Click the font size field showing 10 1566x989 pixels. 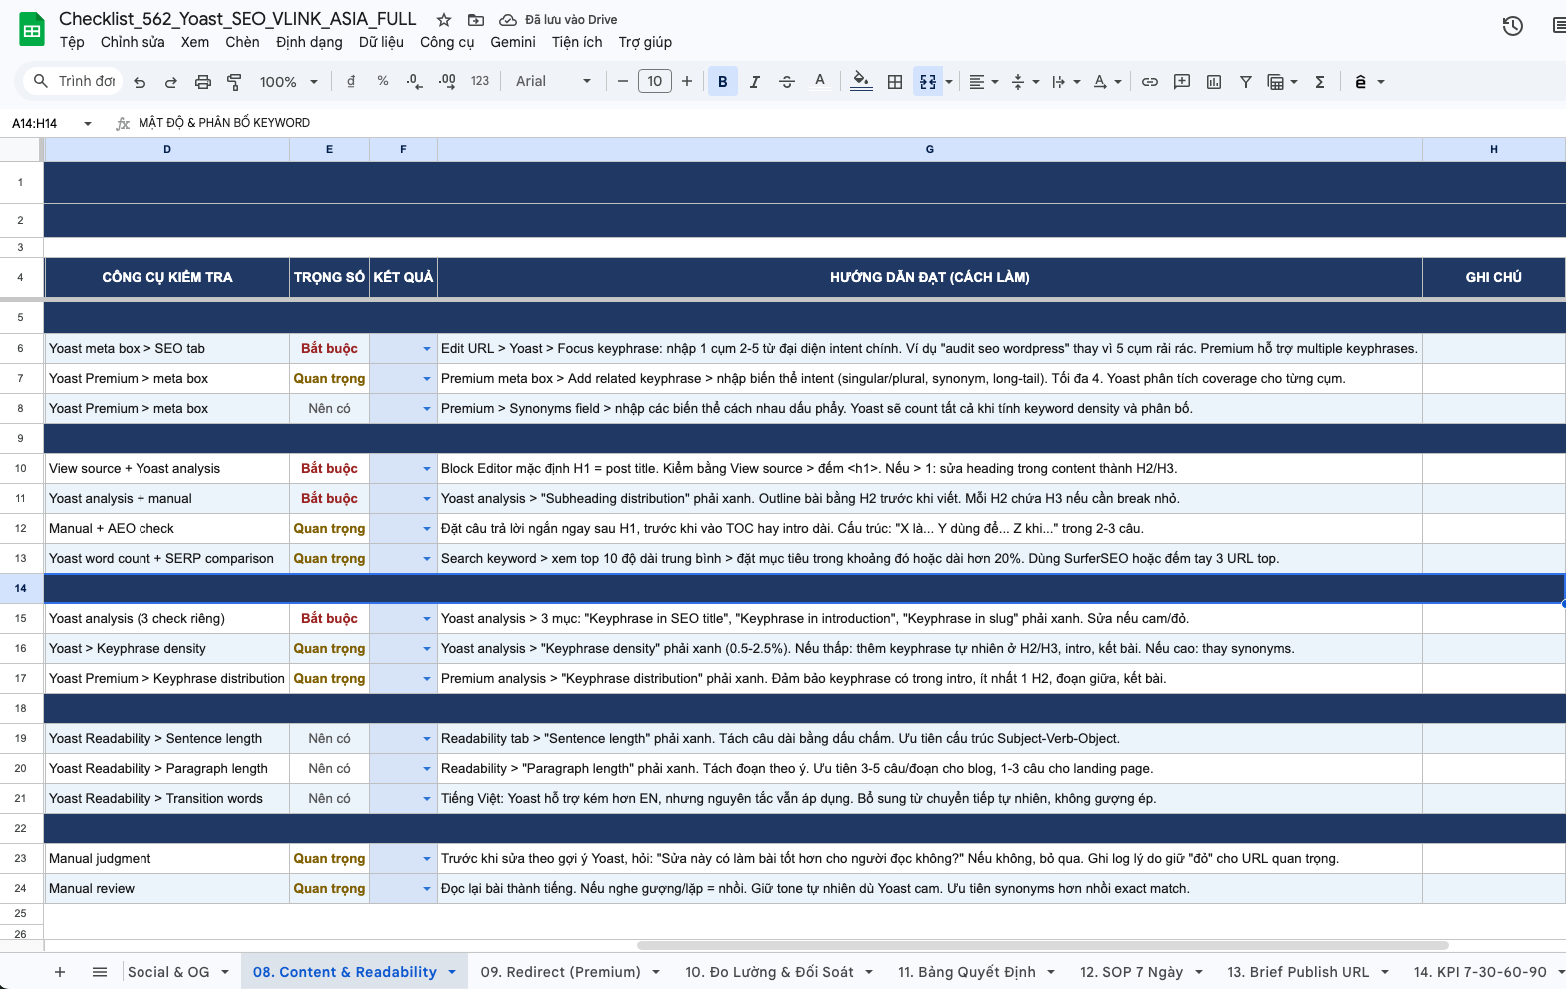(655, 81)
